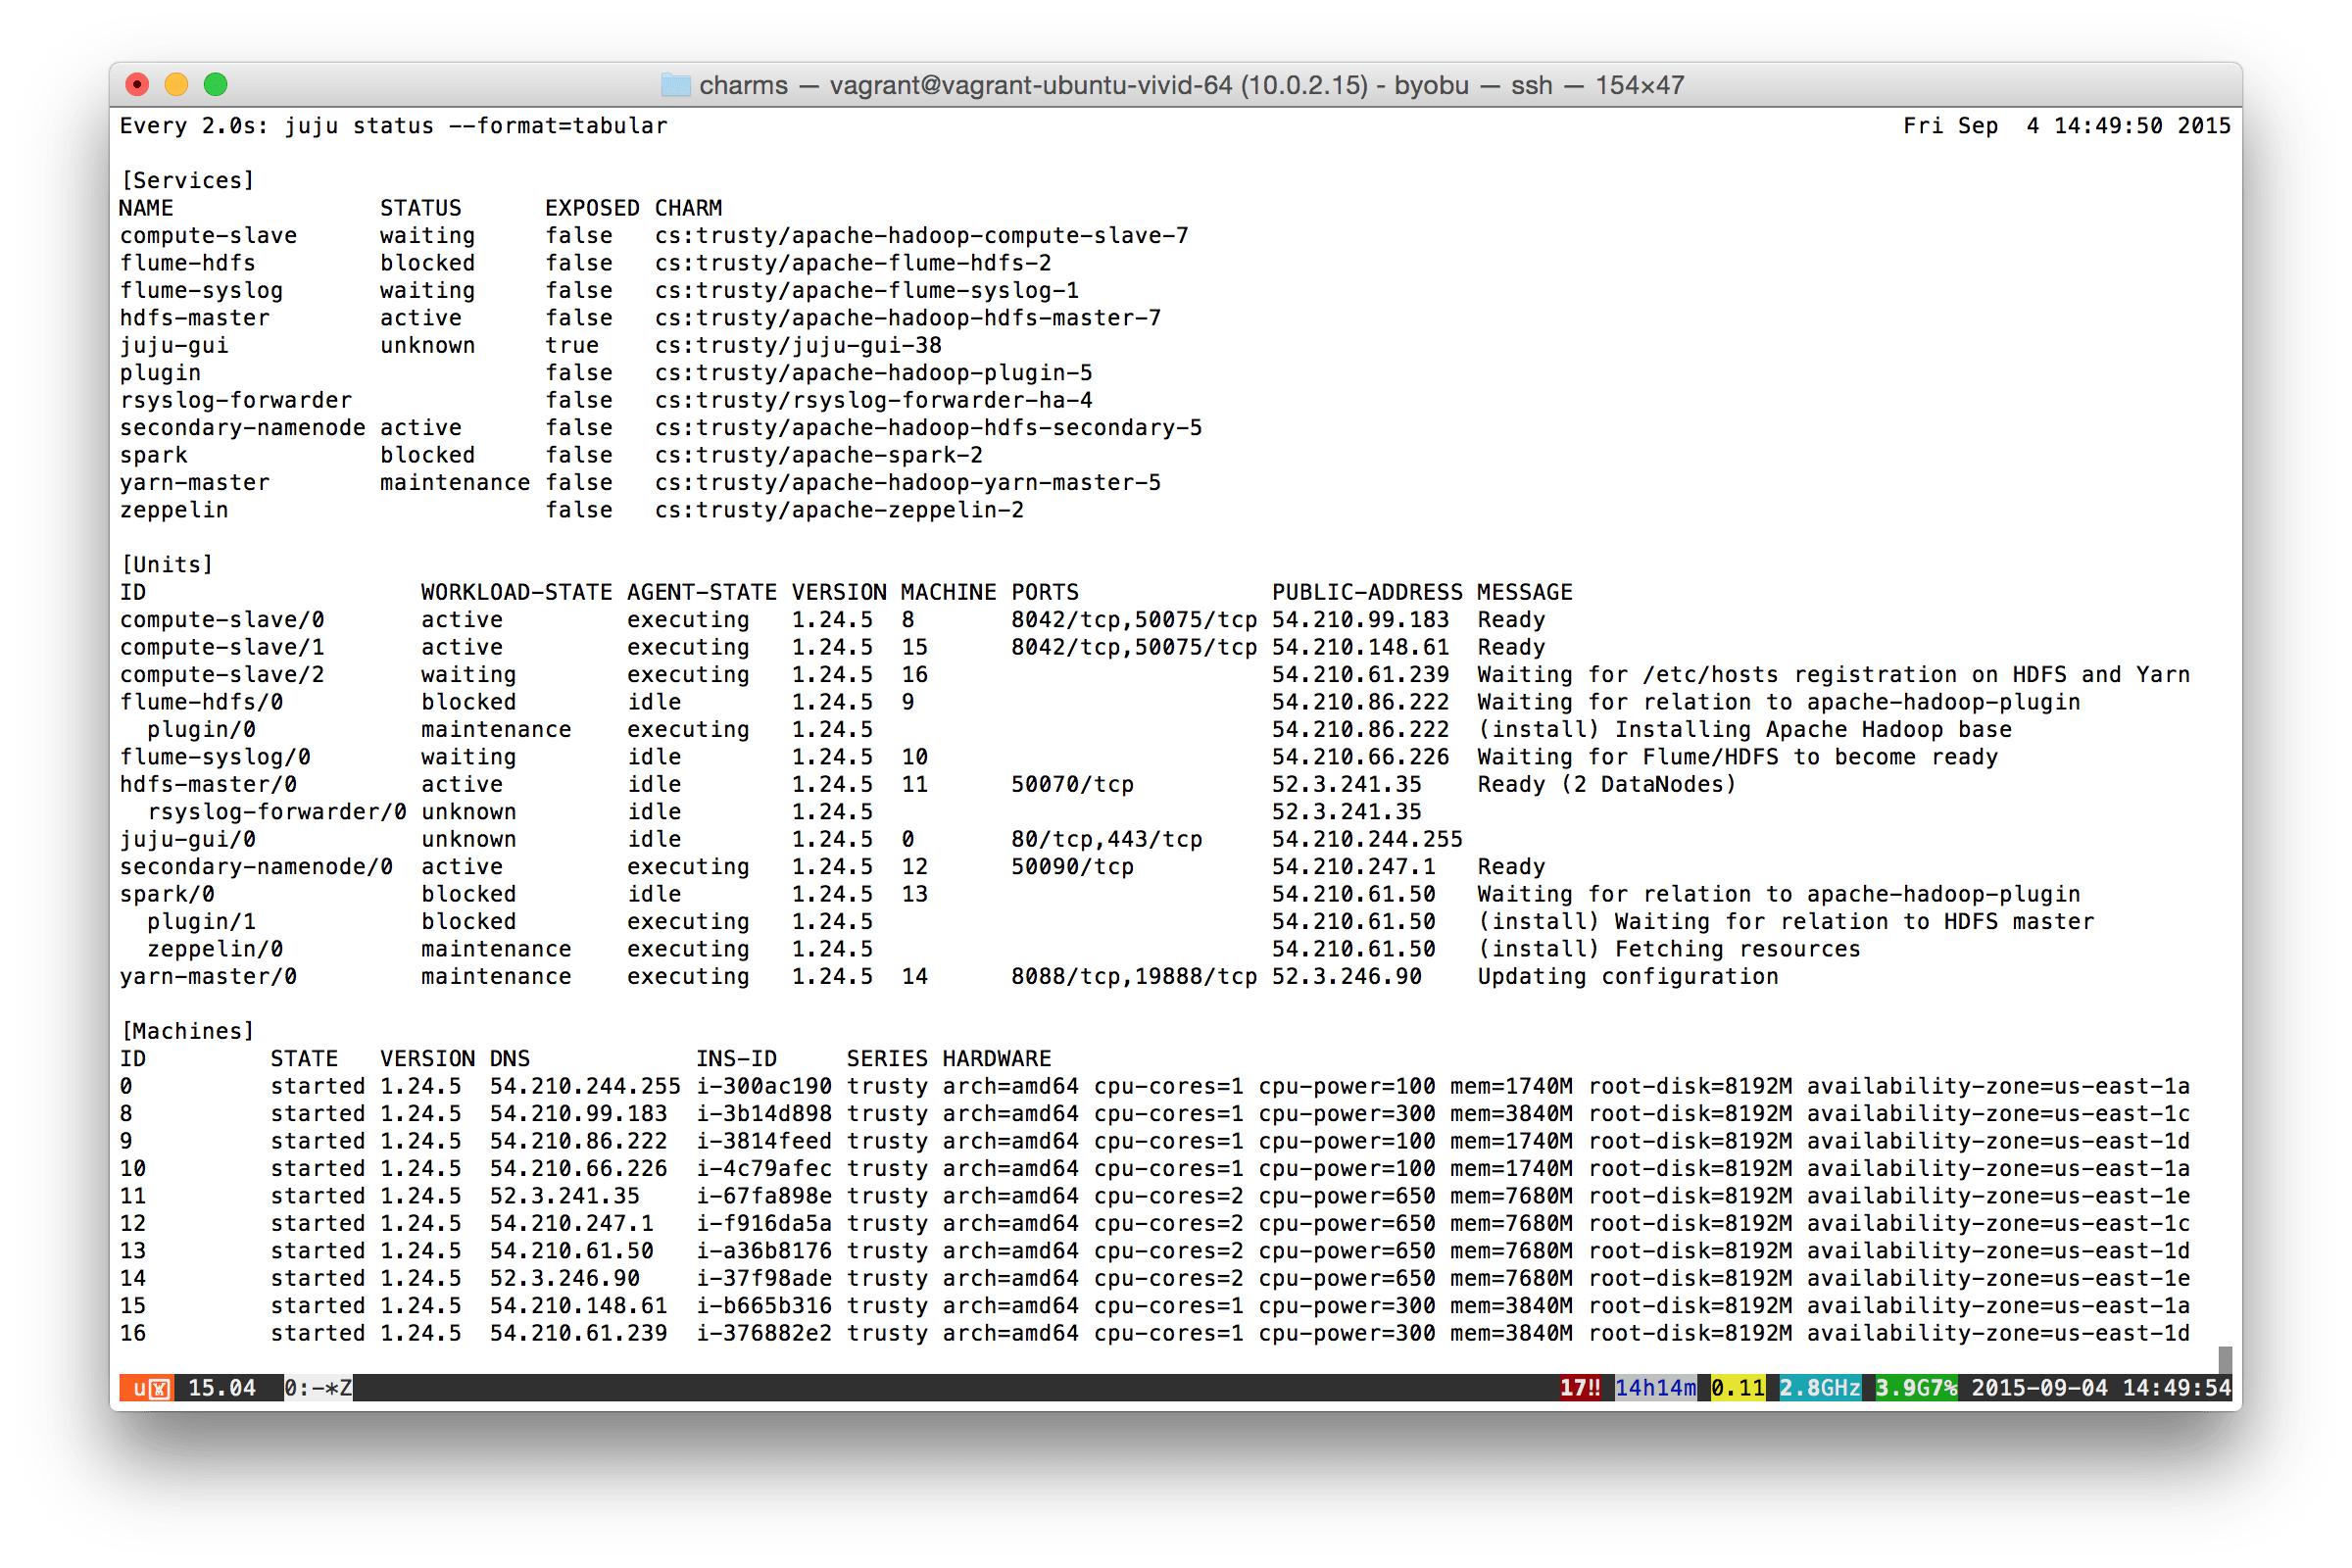
Task: Click the green 3.9G7% memory indicator
Action: pyautogui.click(x=1915, y=1388)
